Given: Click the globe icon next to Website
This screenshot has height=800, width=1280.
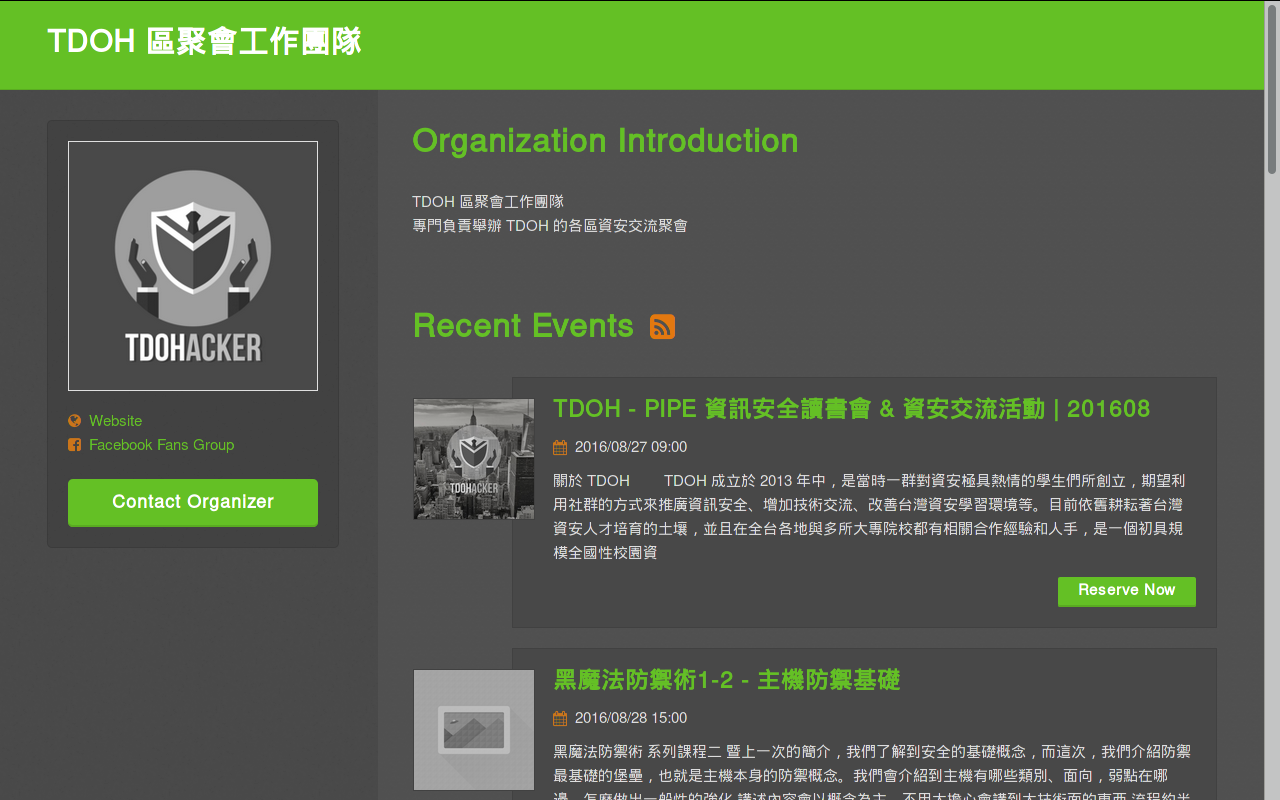Looking at the screenshot, I should click(74, 421).
